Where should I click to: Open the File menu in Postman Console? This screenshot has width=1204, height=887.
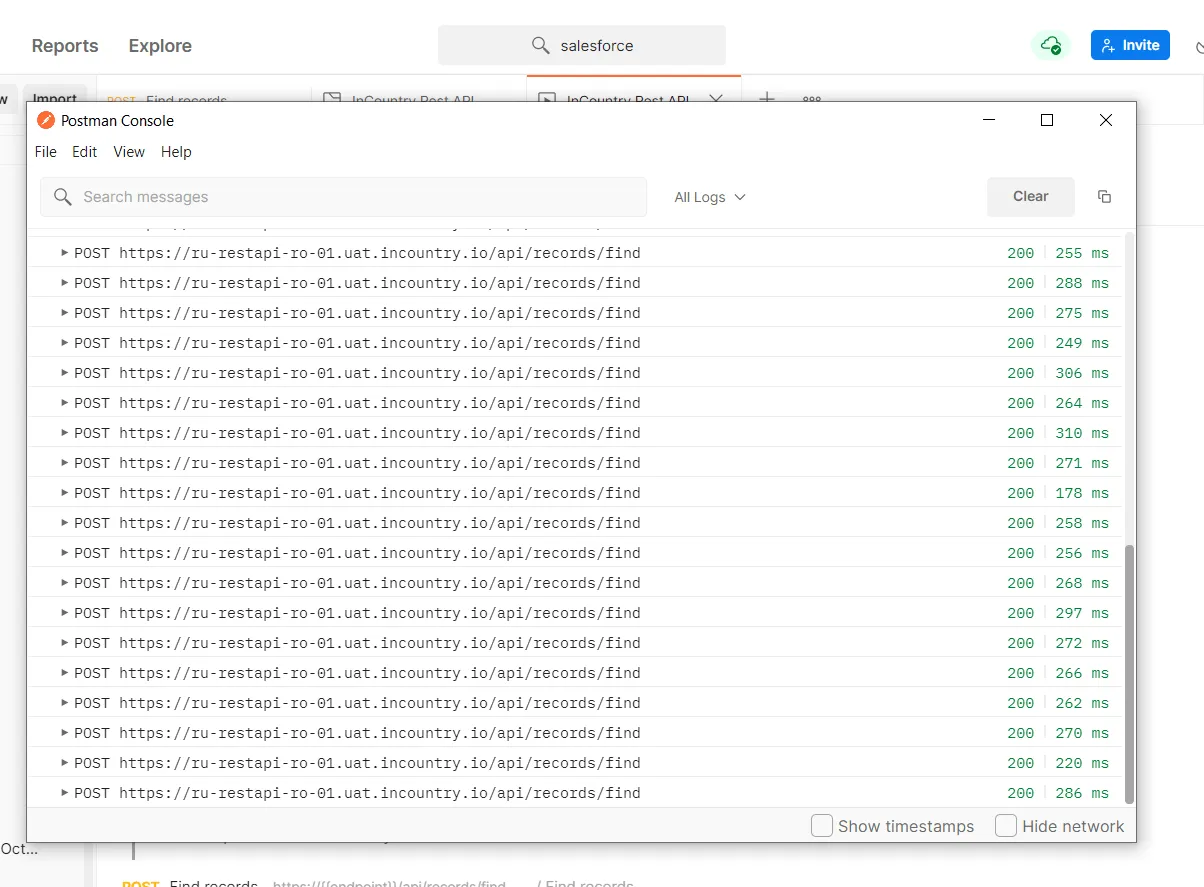(45, 152)
